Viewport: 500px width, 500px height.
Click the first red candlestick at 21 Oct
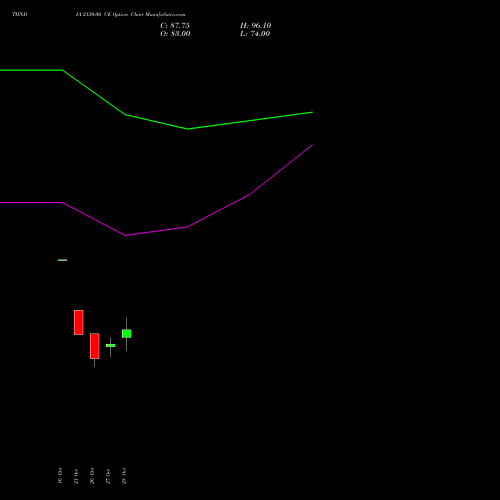click(79, 322)
